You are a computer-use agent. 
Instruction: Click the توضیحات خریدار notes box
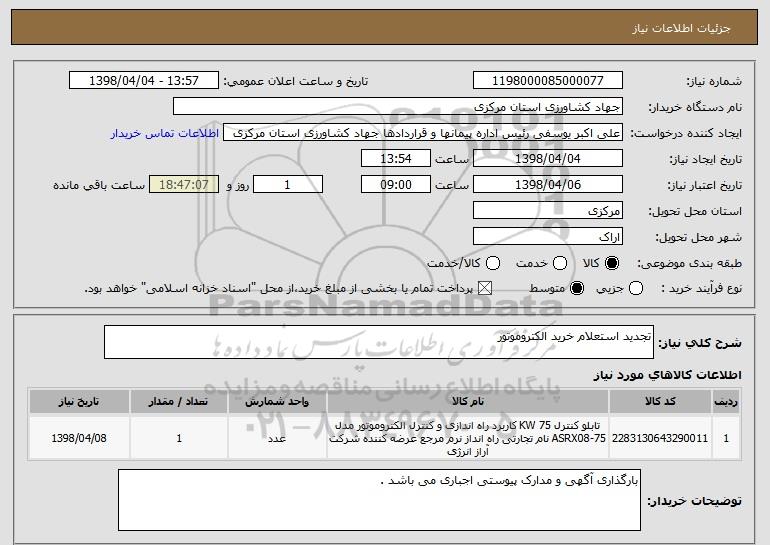pyautogui.click(x=379, y=500)
